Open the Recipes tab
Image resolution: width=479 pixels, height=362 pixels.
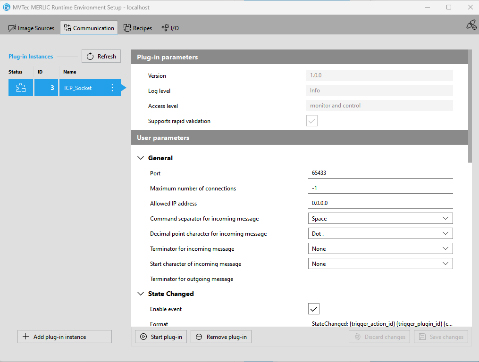[x=138, y=28]
